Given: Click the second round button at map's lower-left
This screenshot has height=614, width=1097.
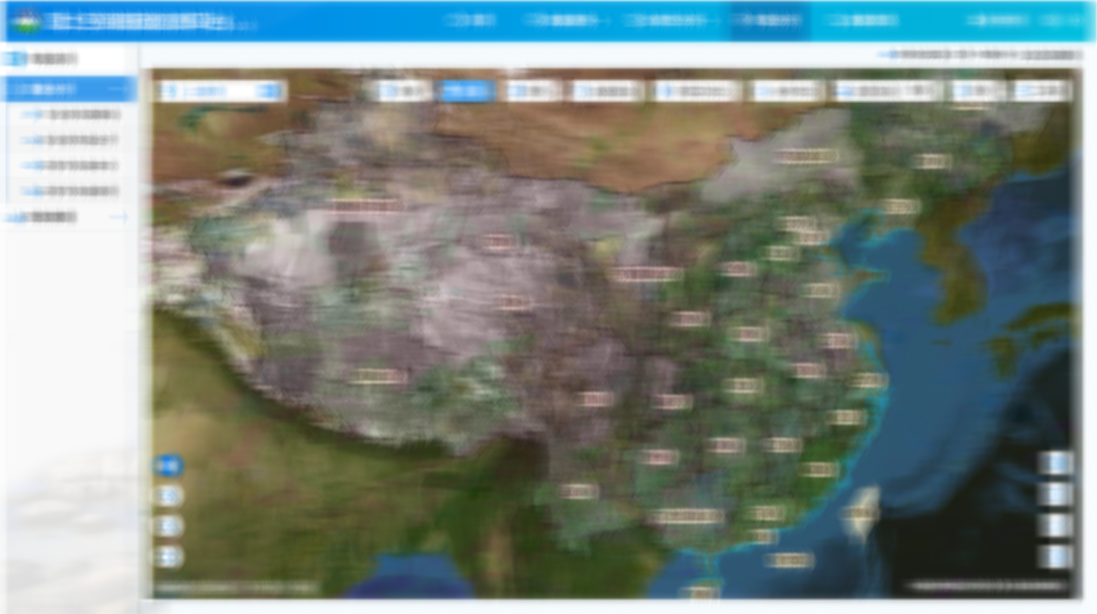Looking at the screenshot, I should pyautogui.click(x=169, y=496).
